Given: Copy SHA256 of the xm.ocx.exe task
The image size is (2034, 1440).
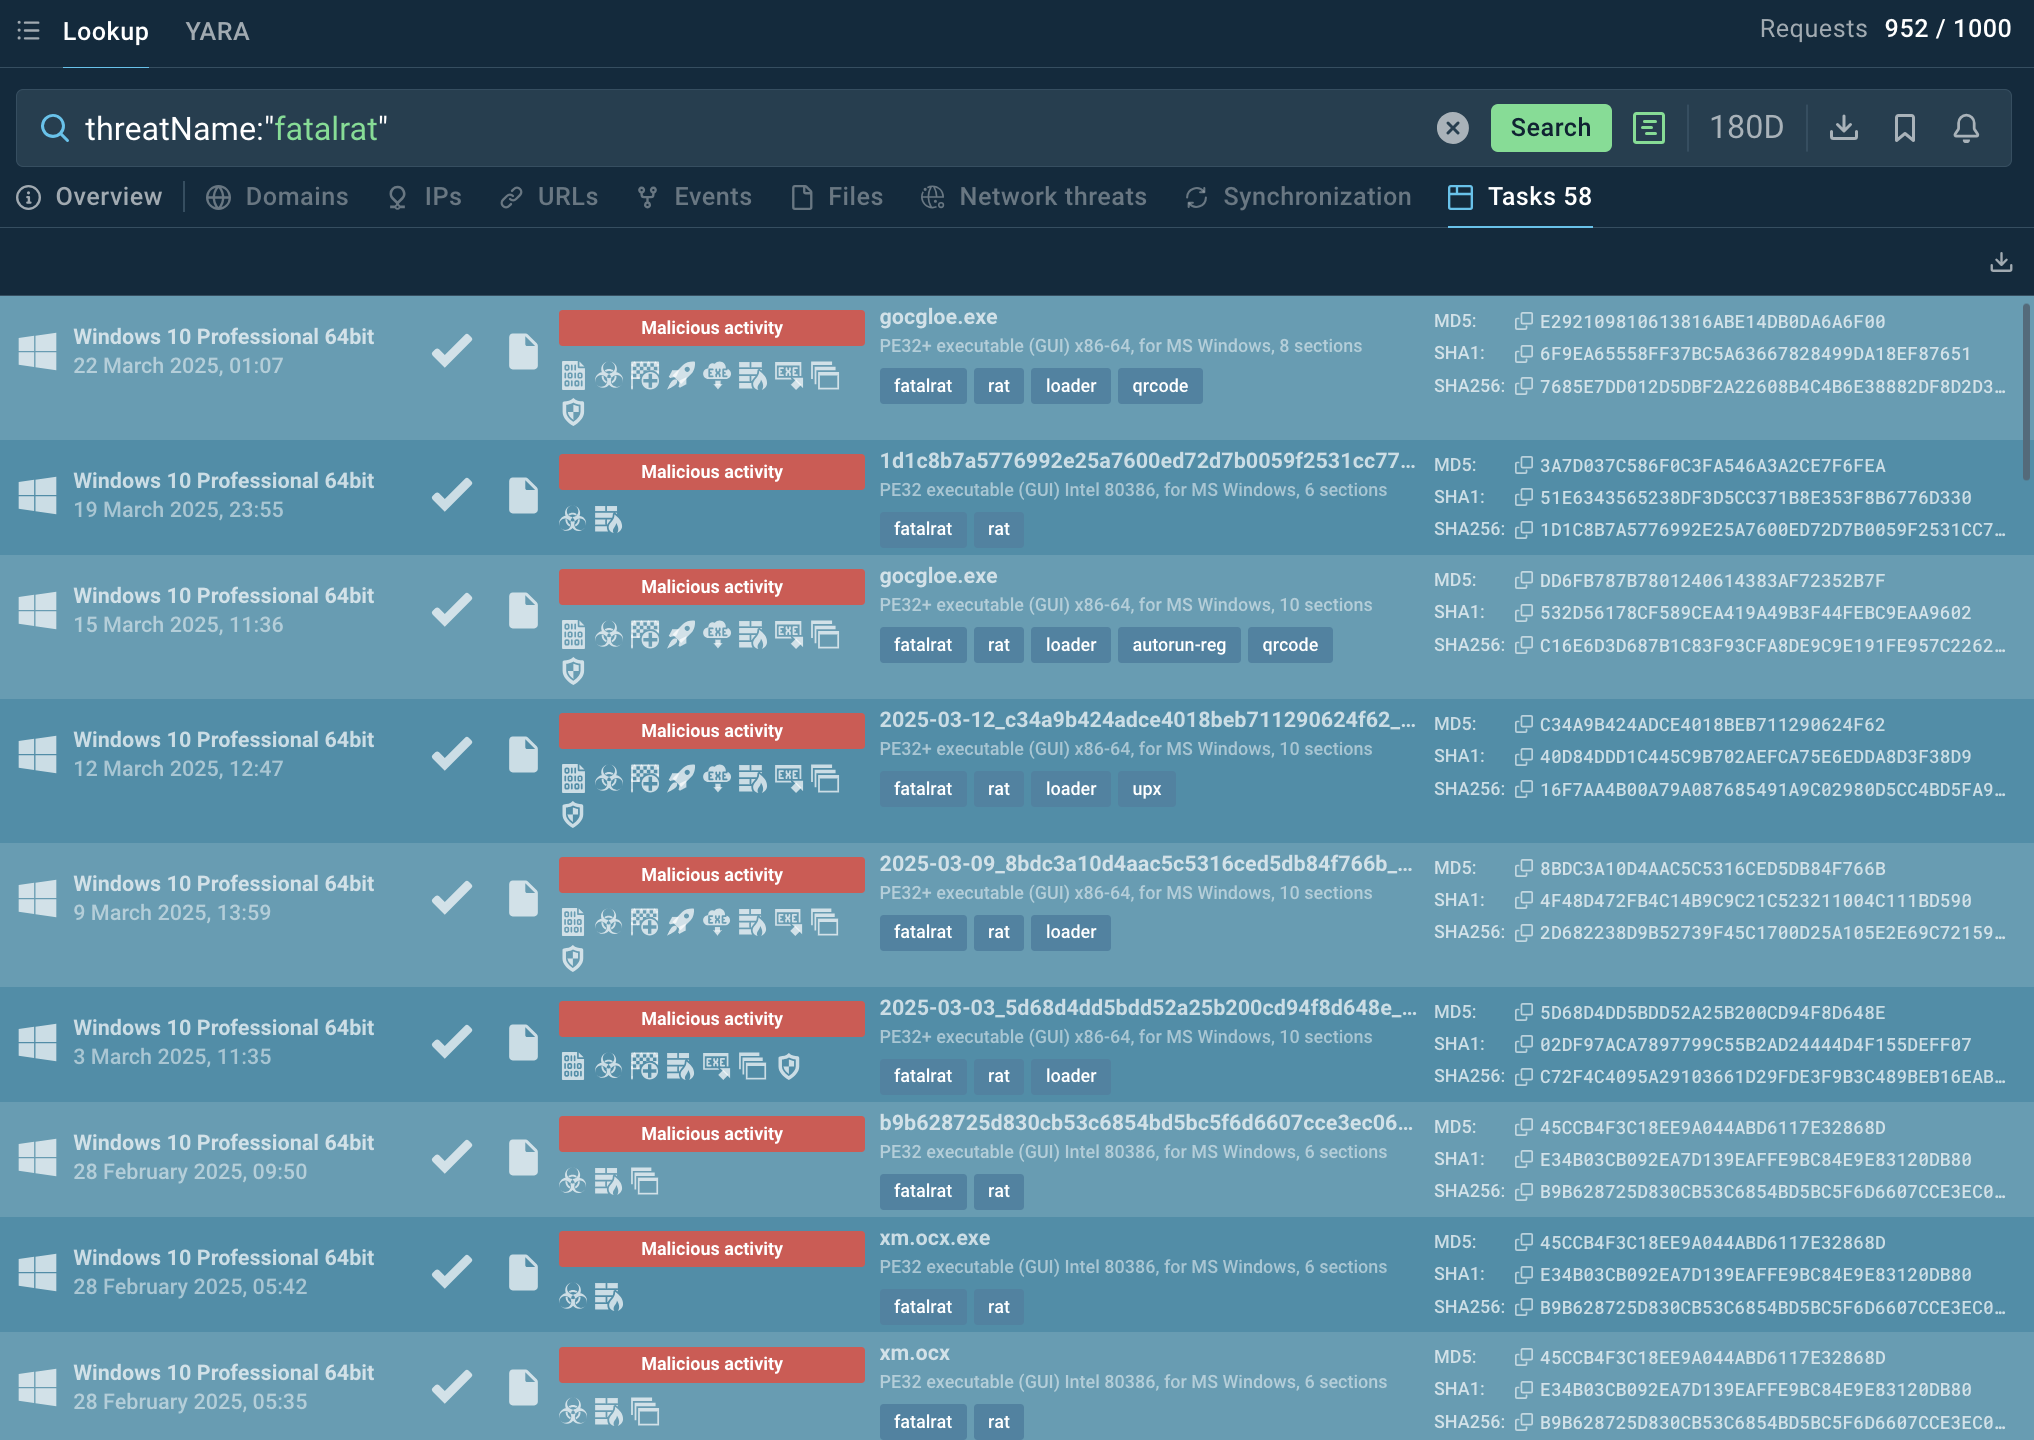Looking at the screenshot, I should 1523,1307.
